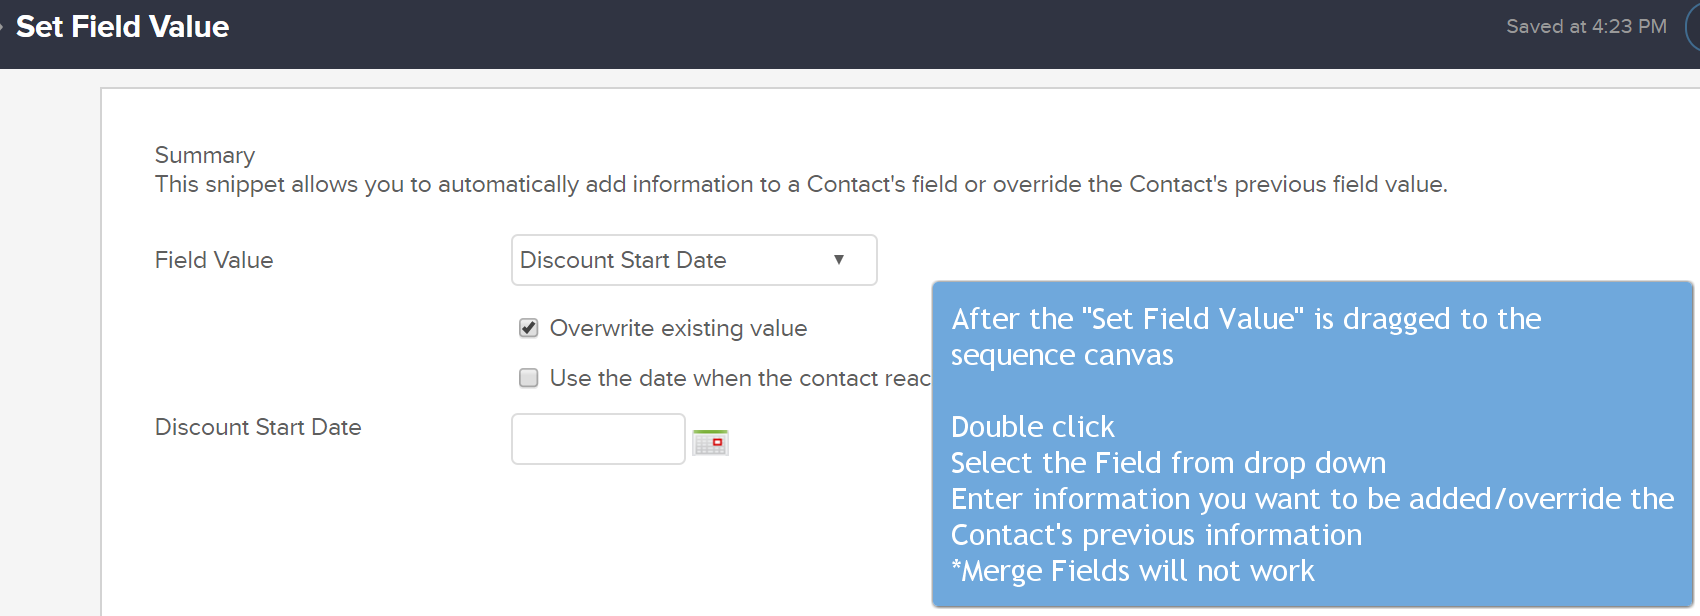Click the Overwrite existing value label text
This screenshot has width=1700, height=616.
point(678,328)
